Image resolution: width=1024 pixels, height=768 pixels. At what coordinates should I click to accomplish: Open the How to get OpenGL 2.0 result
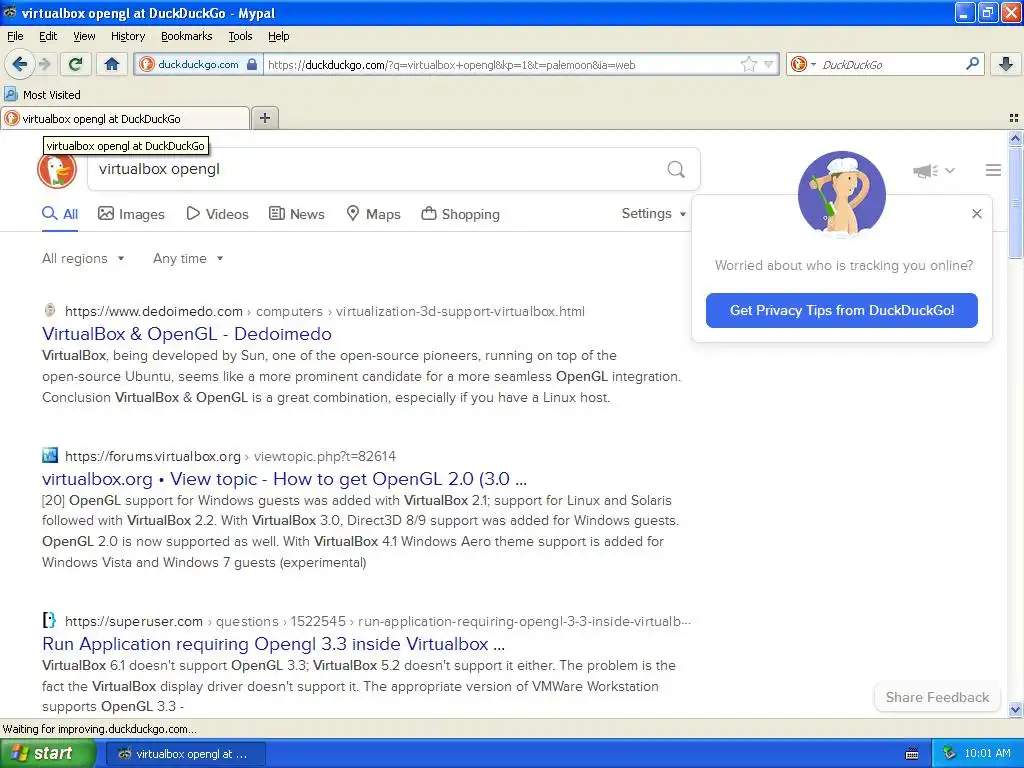click(x=284, y=479)
